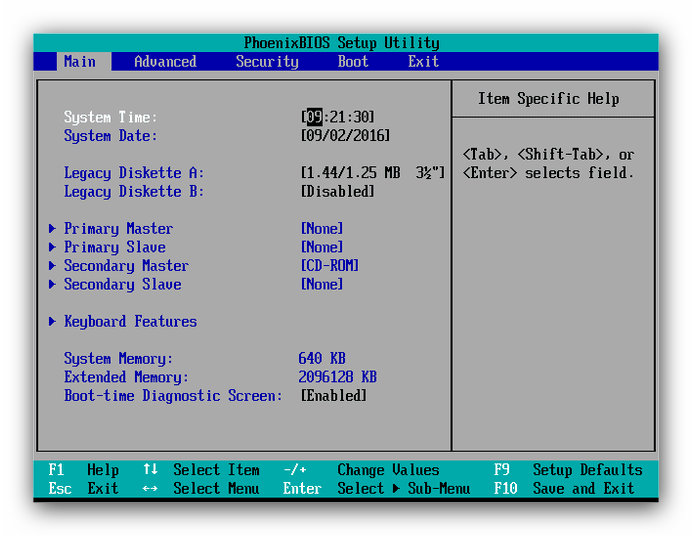Switch to the Security tab

click(x=267, y=61)
